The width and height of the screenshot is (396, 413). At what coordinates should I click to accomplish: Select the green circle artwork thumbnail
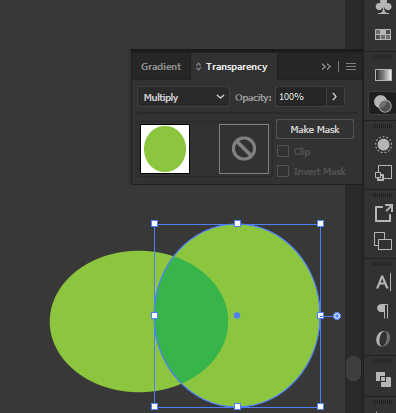tap(165, 149)
